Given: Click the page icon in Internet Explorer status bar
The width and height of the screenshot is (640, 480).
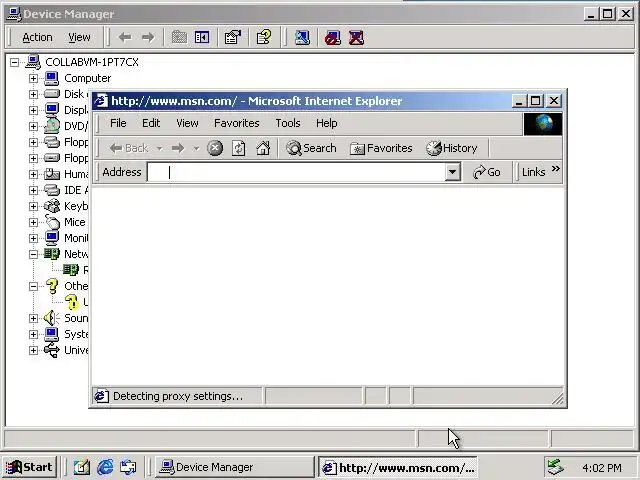Looking at the screenshot, I should pos(101,396).
